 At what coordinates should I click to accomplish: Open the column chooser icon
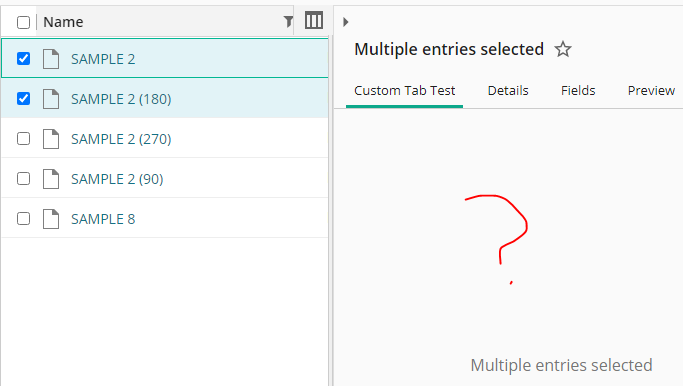[314, 20]
